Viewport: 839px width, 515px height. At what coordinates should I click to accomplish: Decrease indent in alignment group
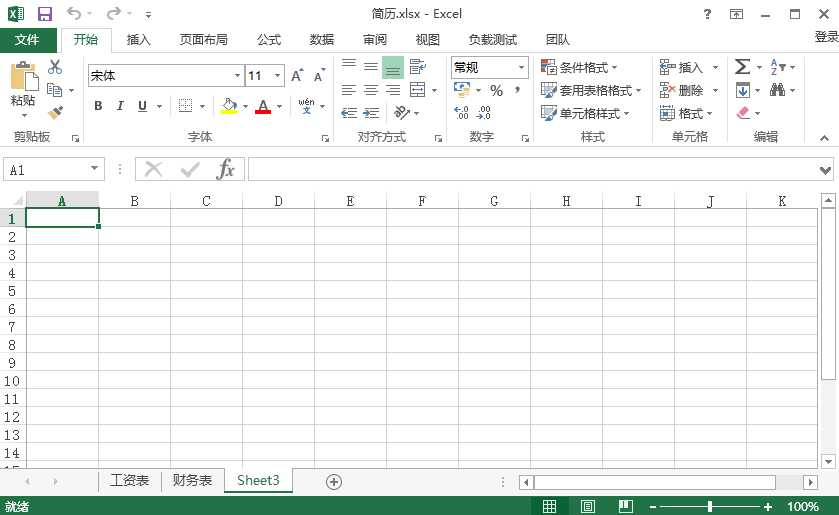click(349, 112)
